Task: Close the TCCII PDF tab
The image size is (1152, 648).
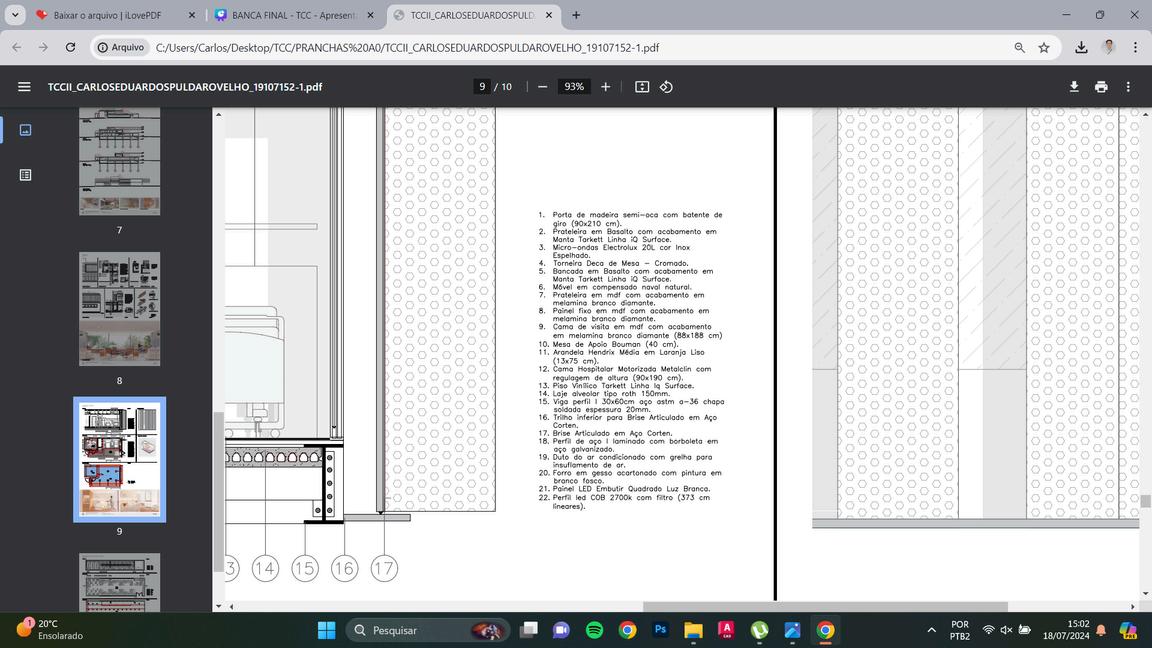Action: click(x=549, y=15)
